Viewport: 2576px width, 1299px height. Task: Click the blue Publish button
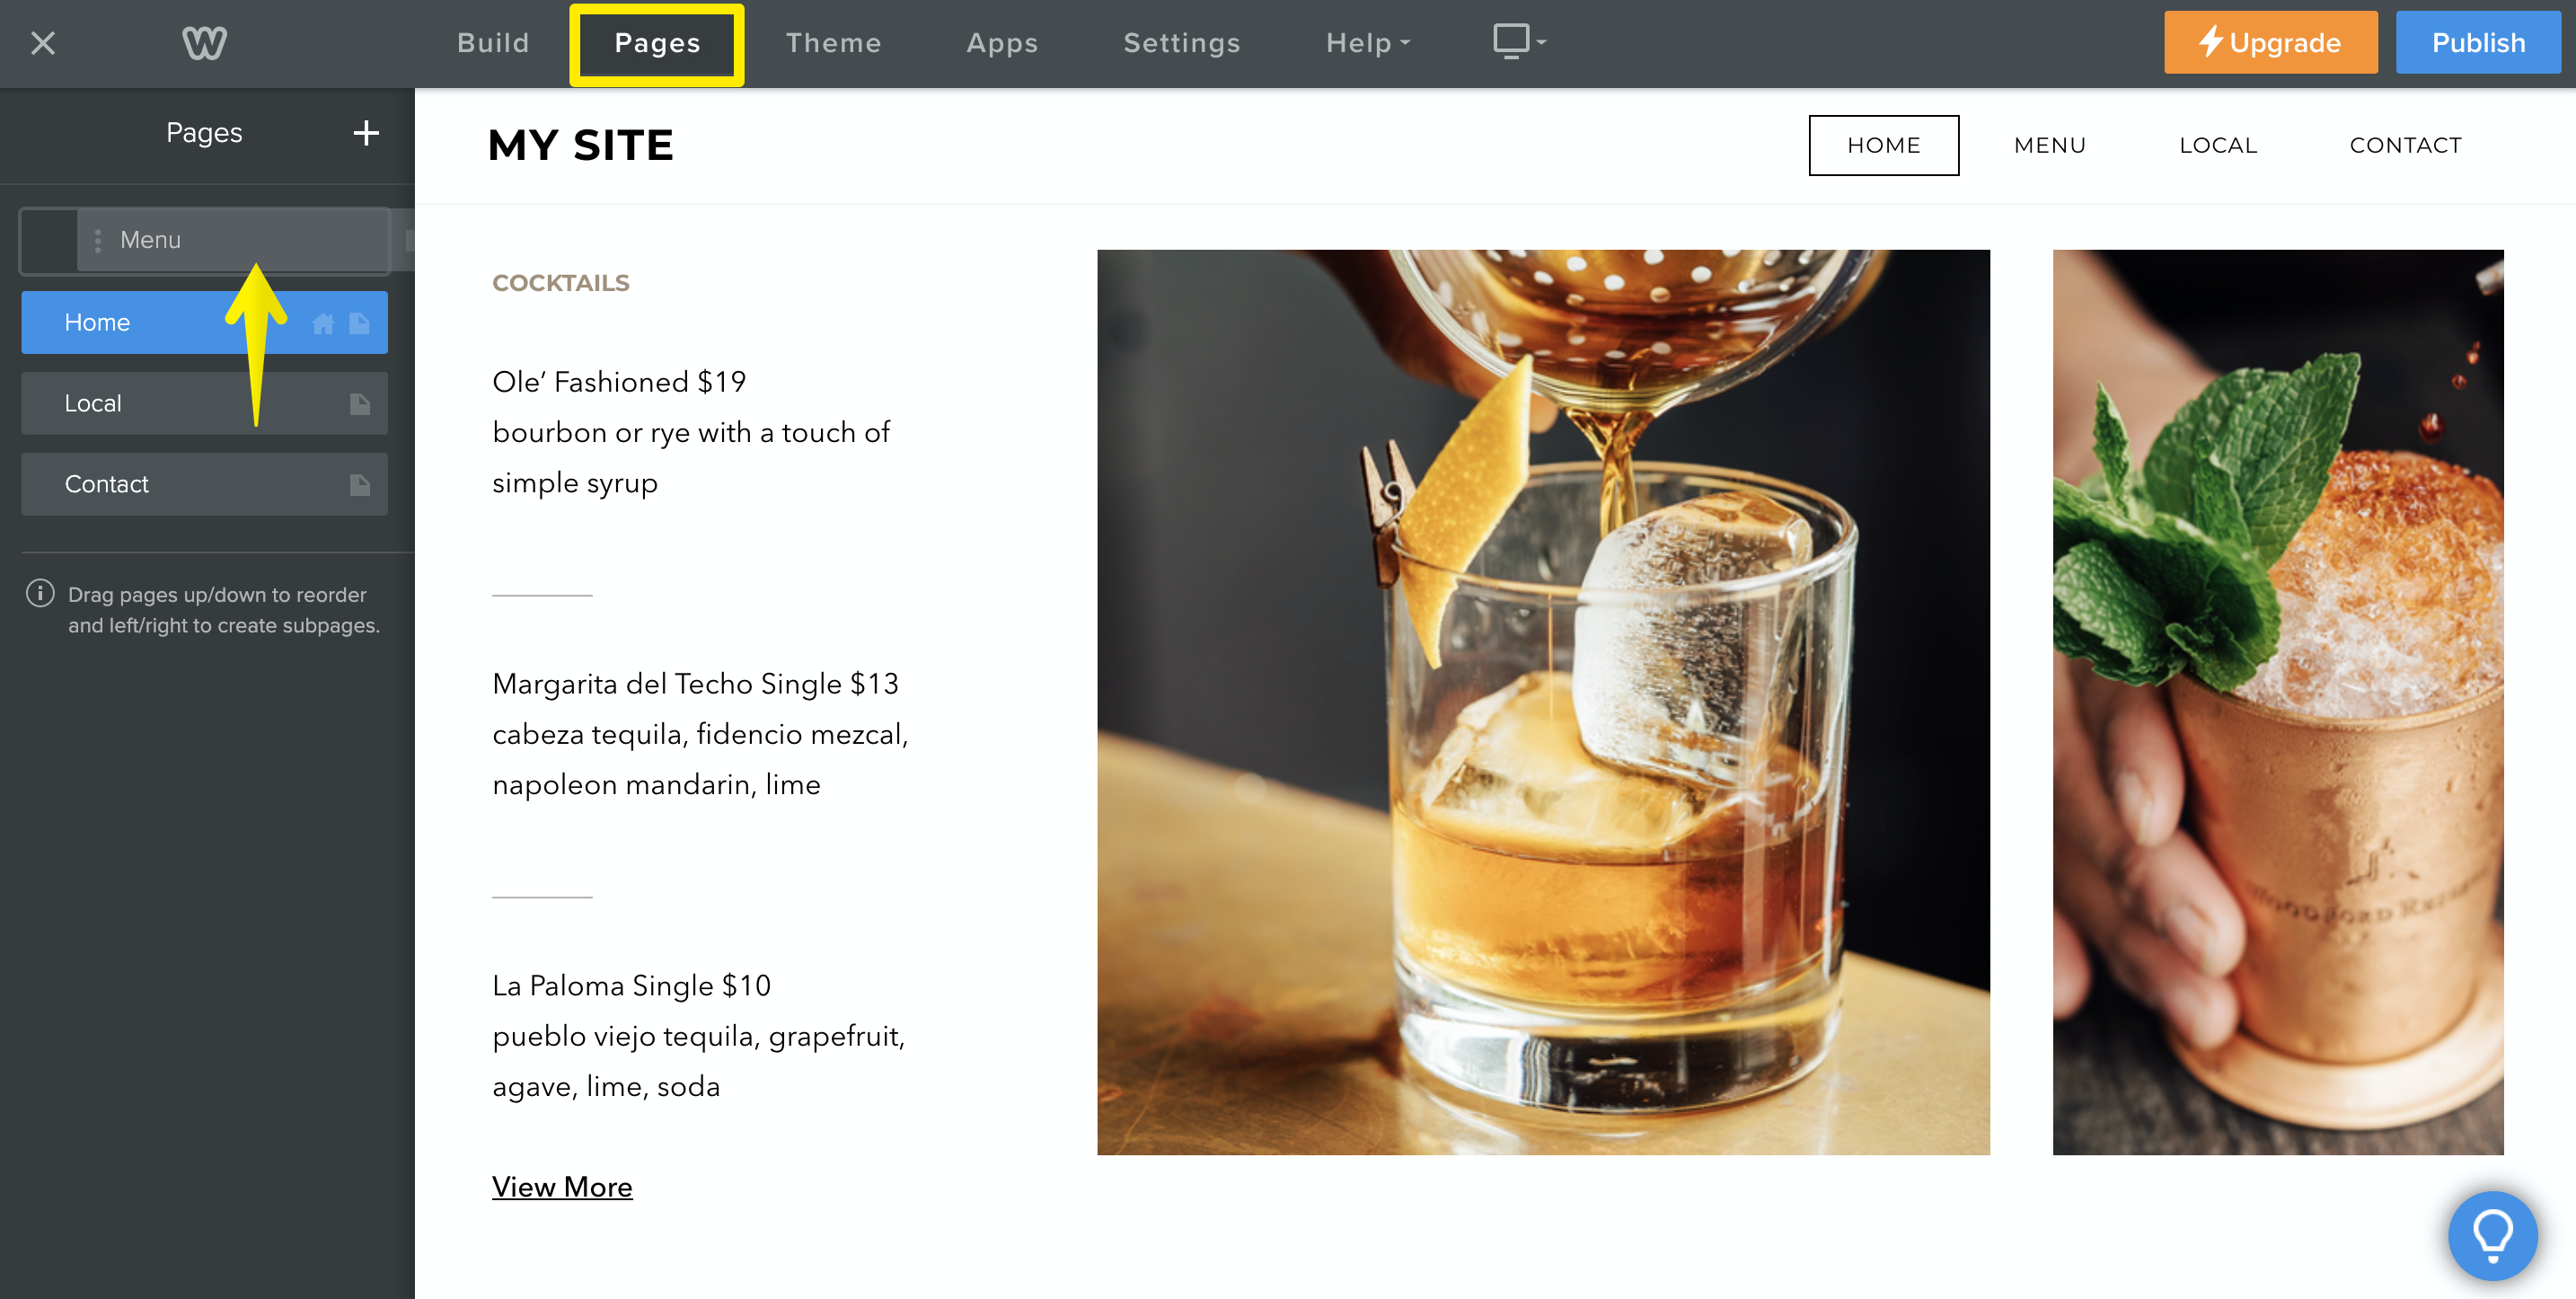[2477, 43]
